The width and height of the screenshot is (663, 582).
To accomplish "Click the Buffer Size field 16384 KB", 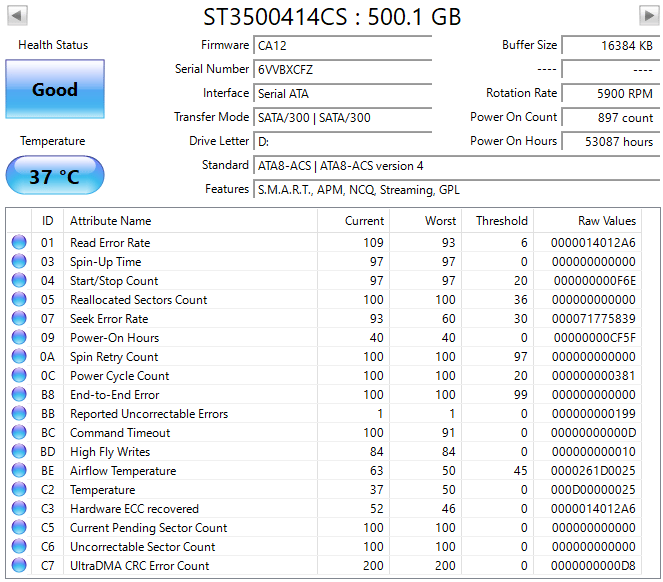I will [x=611, y=45].
